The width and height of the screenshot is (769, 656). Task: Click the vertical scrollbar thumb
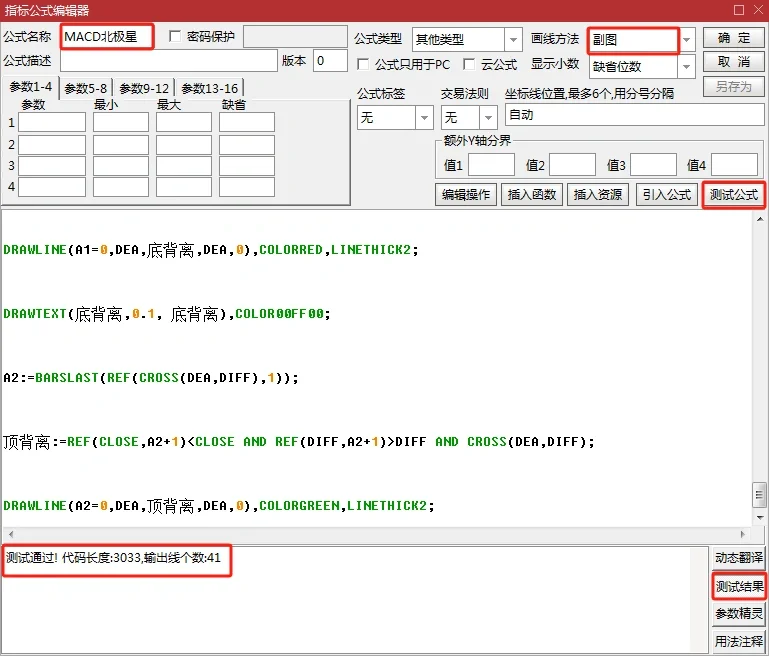point(760,495)
